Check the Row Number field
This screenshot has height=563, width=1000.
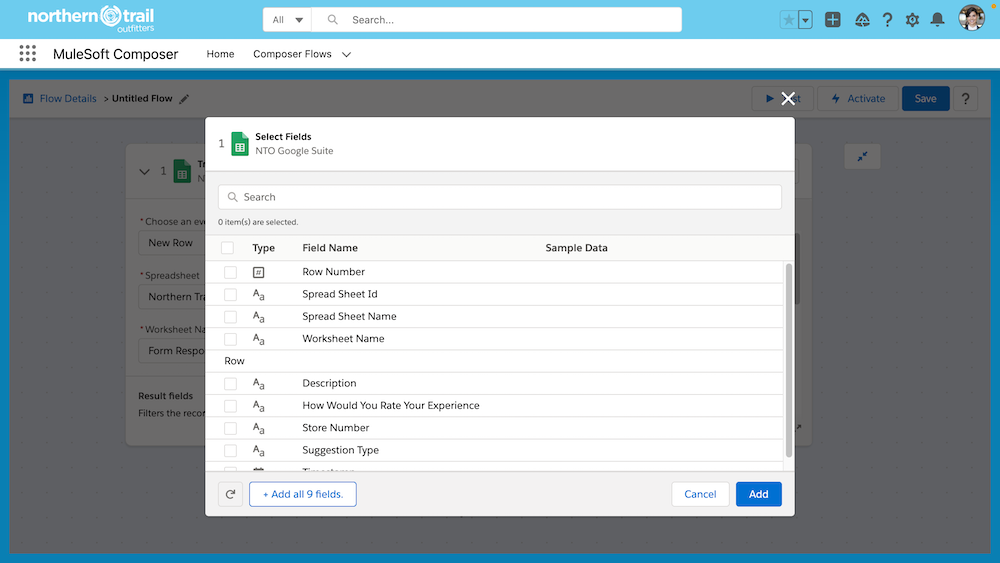pyautogui.click(x=230, y=272)
